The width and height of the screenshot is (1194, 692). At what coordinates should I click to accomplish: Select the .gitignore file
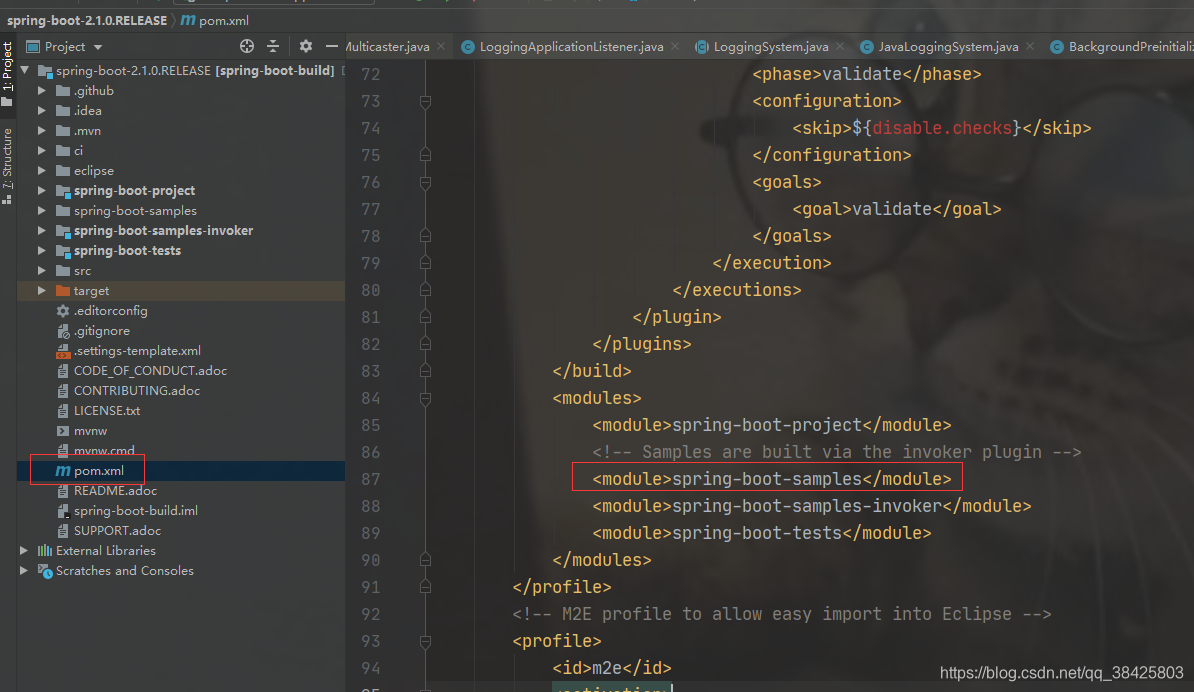pos(101,330)
